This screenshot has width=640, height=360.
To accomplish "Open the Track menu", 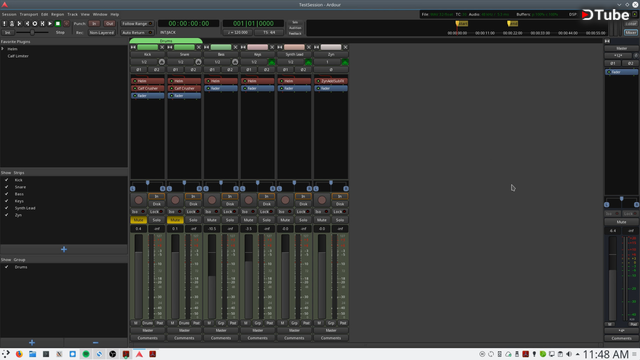I will pos(72,14).
